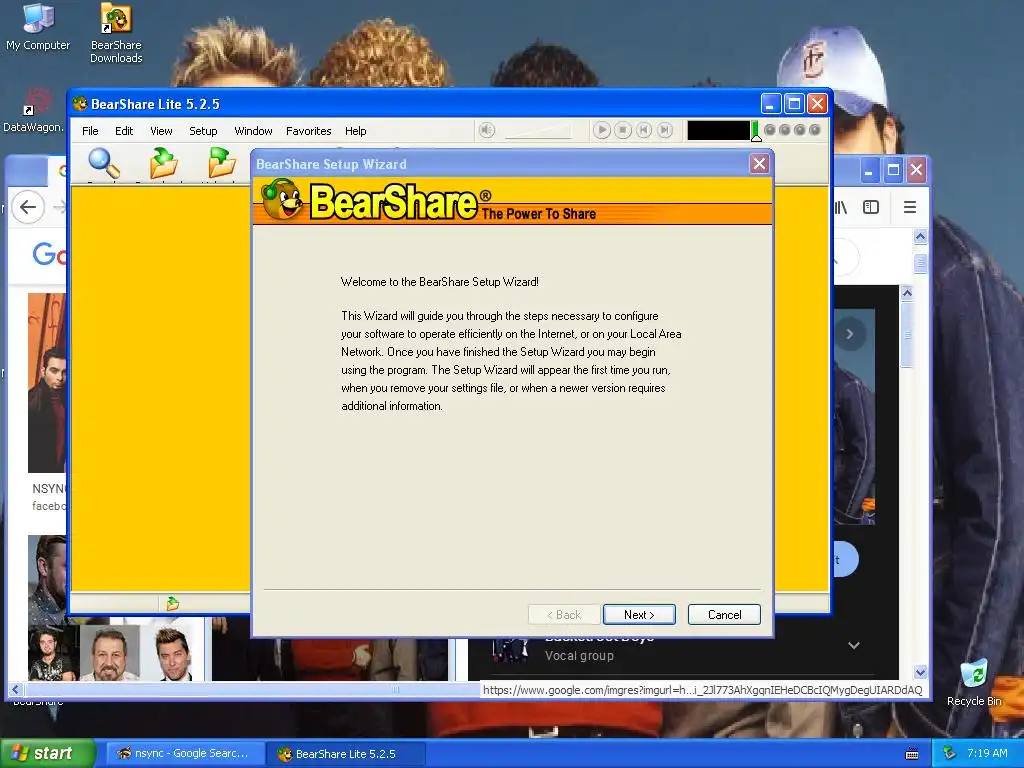
Task: Click the keyboard icon in the system tray
Action: (x=912, y=754)
